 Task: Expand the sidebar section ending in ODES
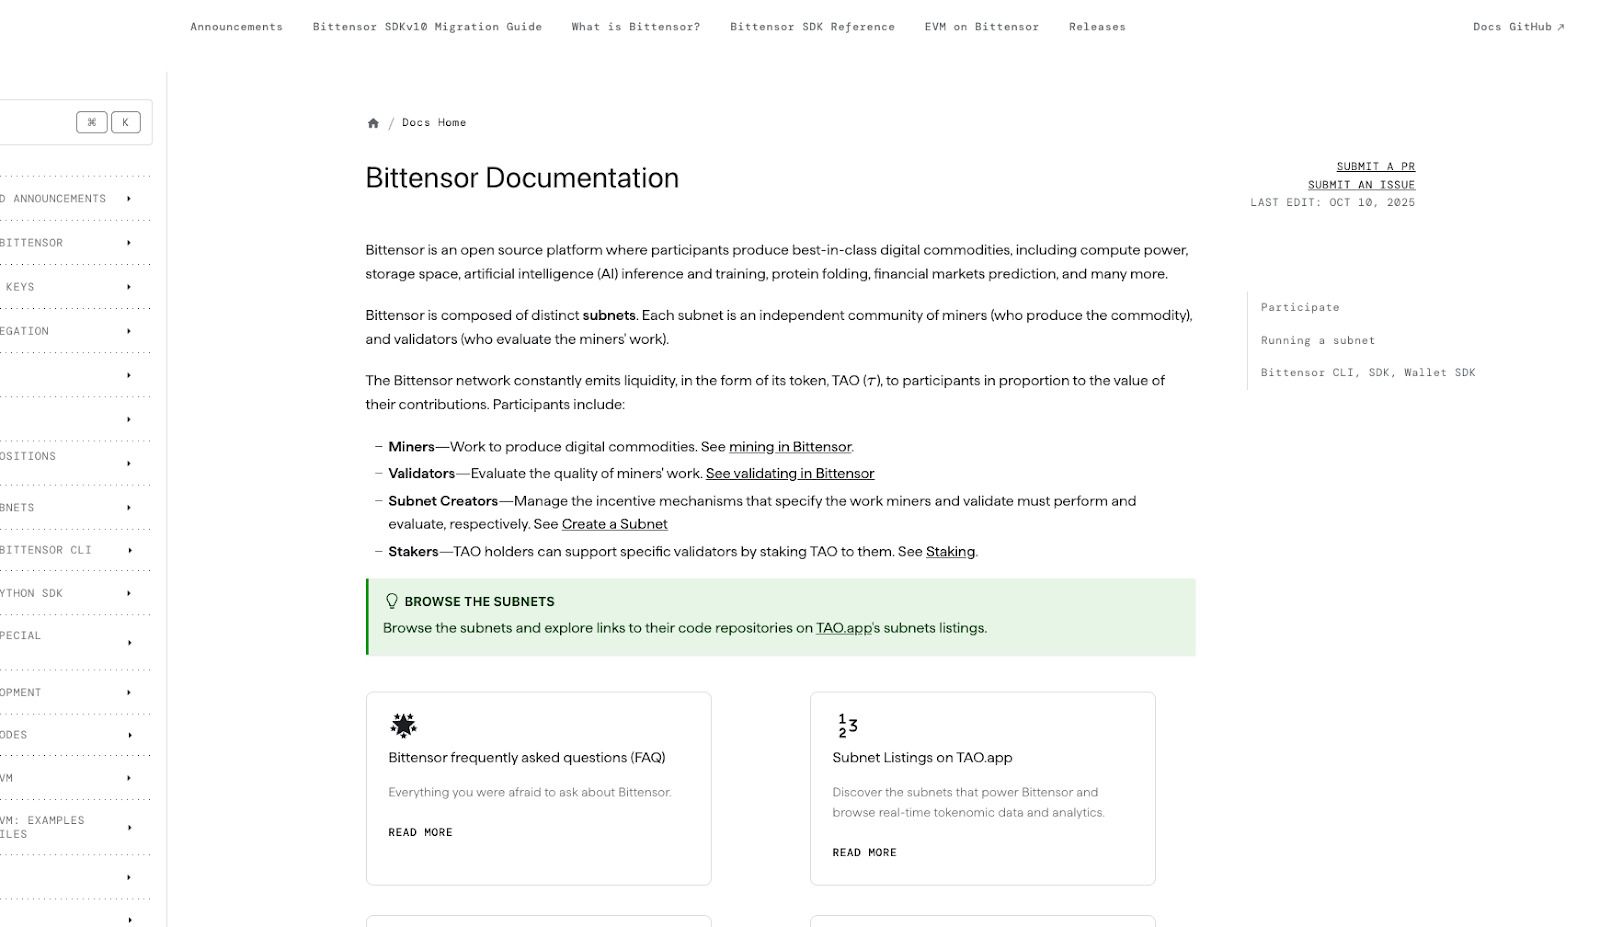pyautogui.click(x=129, y=735)
